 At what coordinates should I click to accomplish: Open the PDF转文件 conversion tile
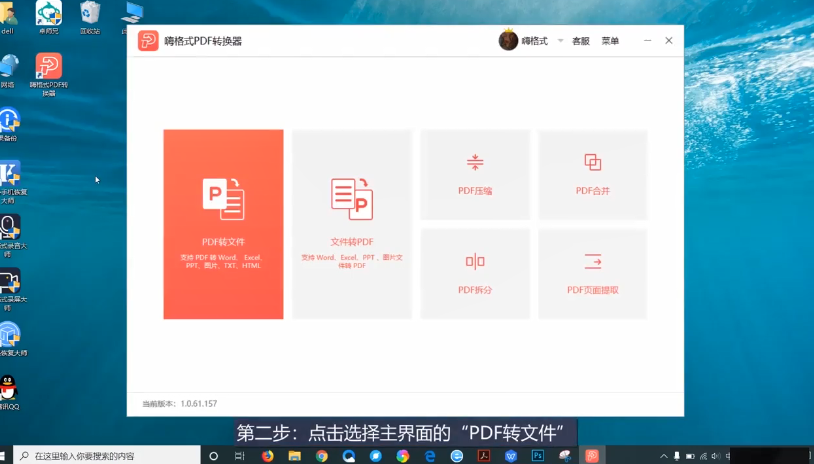223,224
